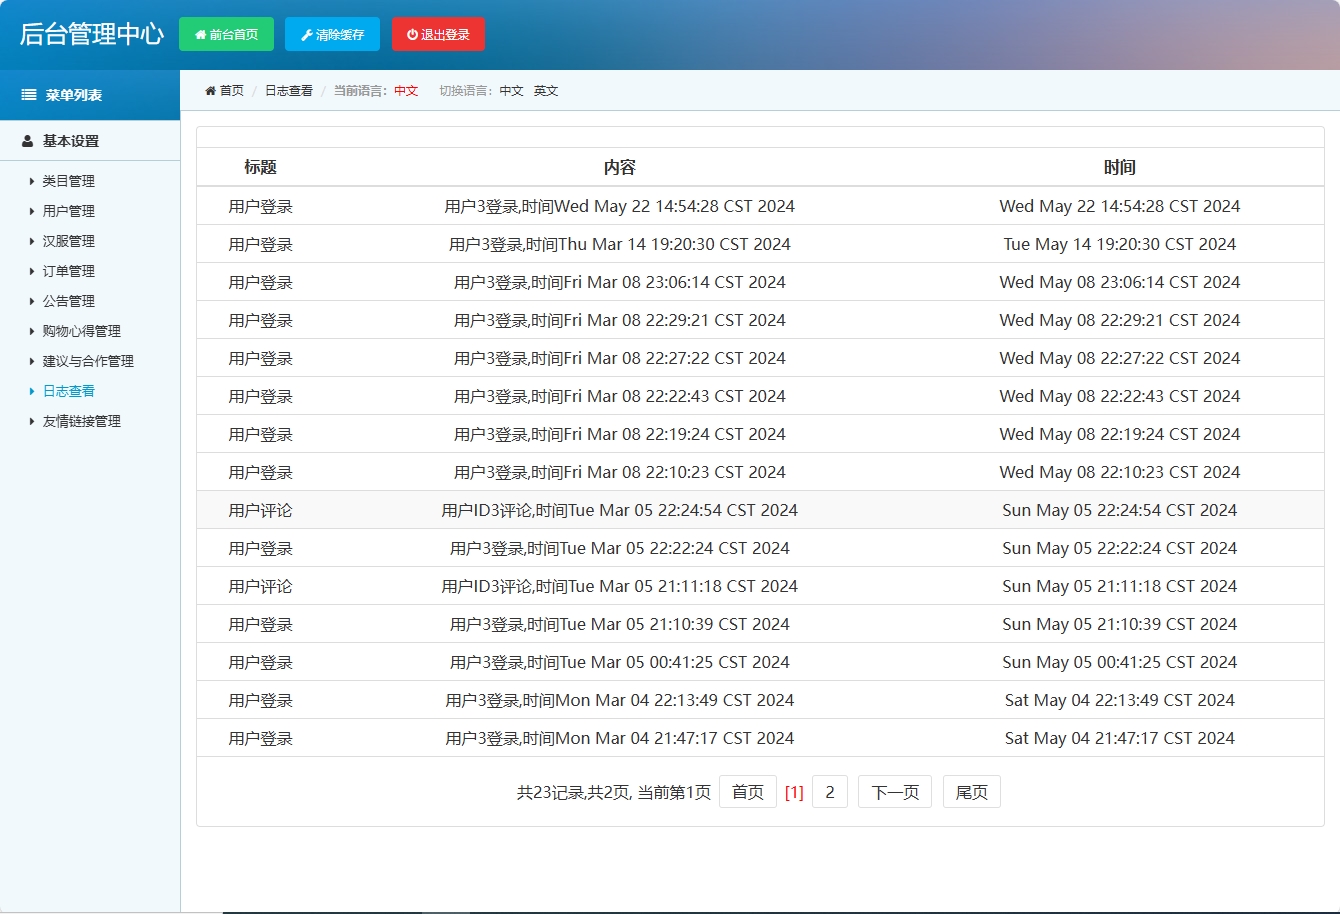The height and width of the screenshot is (914, 1340).
Task: Expand the arrow beside 汉服管理
Action: [31, 241]
